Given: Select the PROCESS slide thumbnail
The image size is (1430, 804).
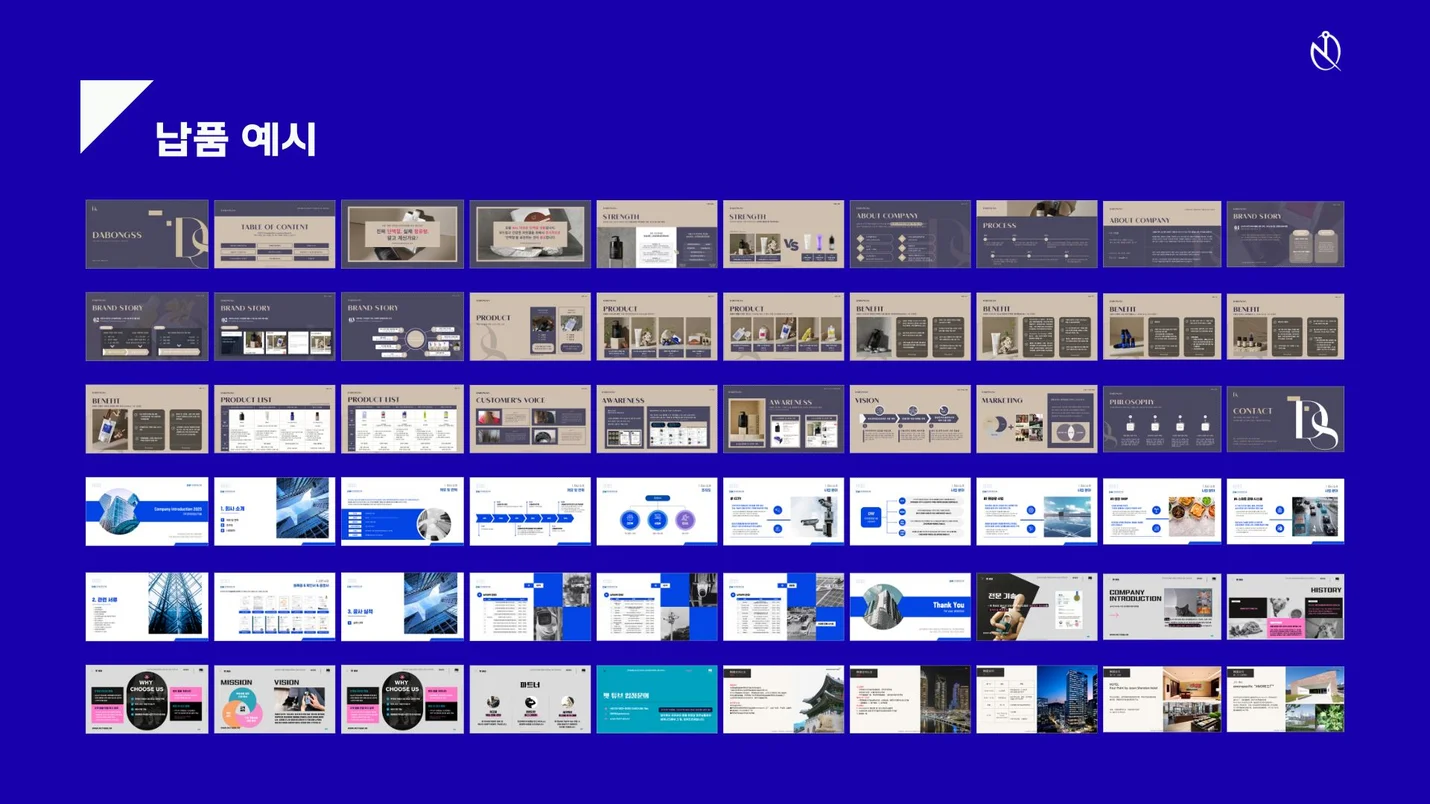Looking at the screenshot, I should [1036, 235].
